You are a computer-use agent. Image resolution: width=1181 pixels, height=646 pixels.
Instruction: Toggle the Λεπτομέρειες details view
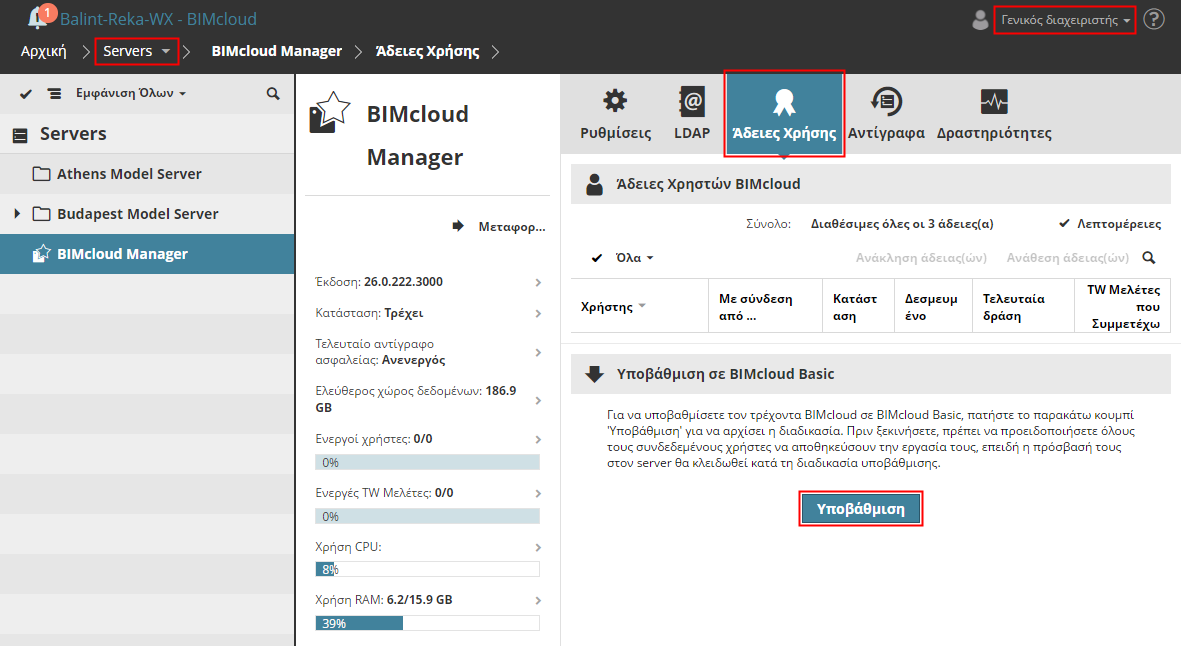[1110, 223]
